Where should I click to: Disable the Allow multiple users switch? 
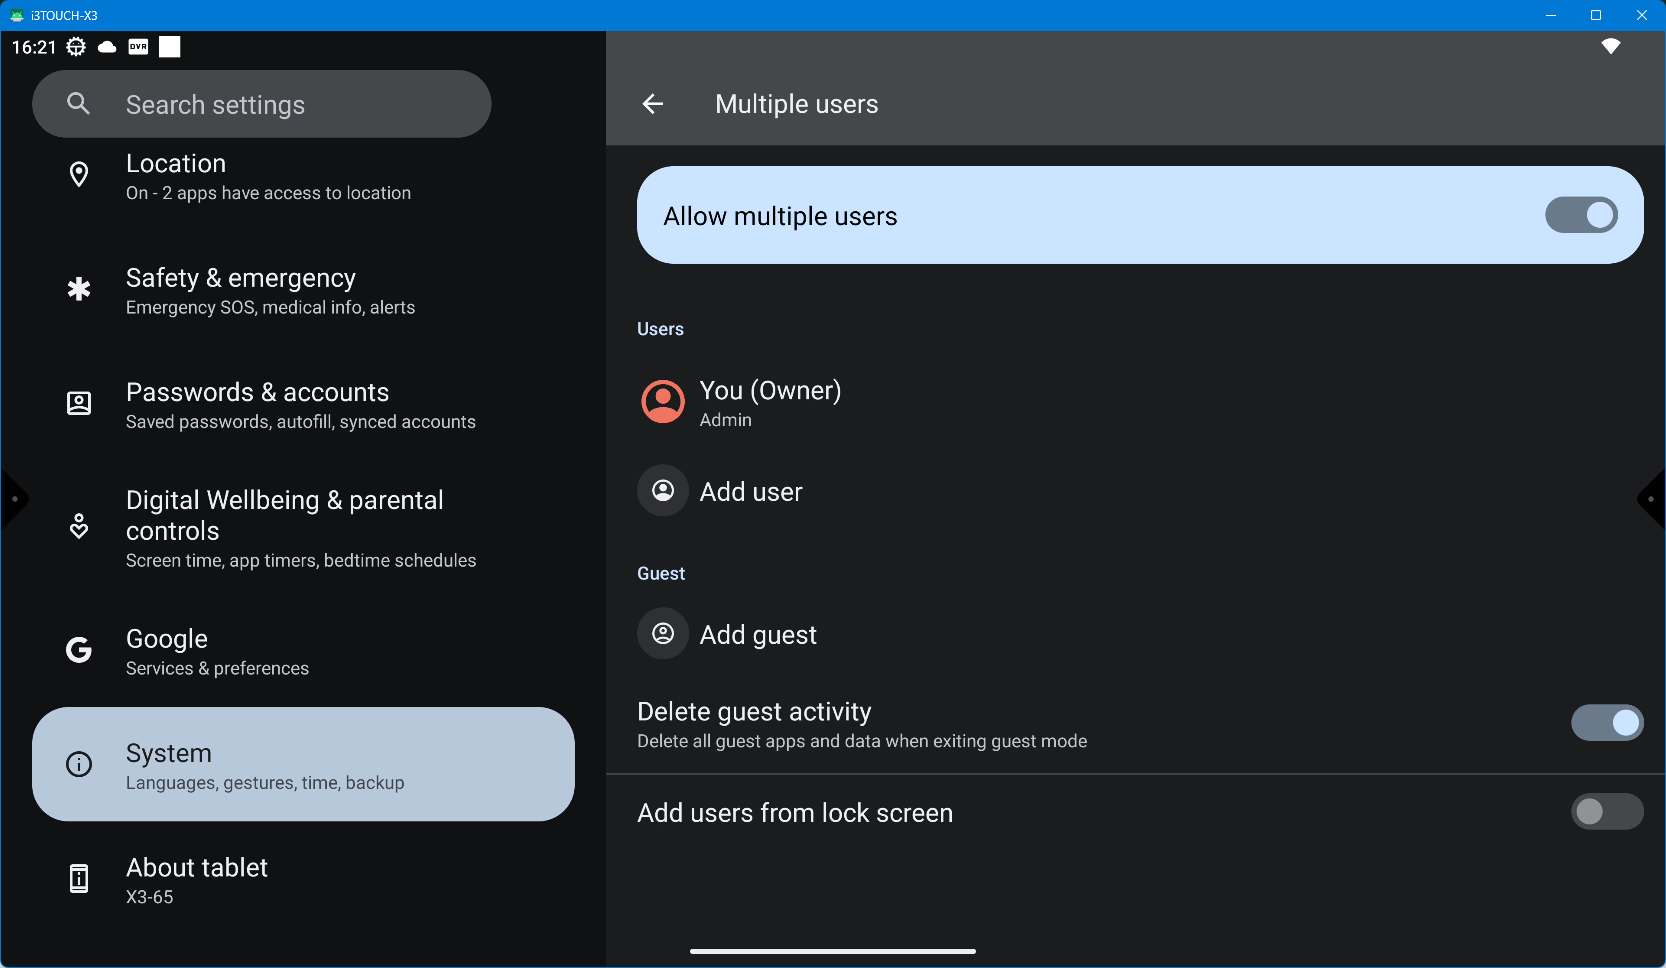pyautogui.click(x=1580, y=215)
